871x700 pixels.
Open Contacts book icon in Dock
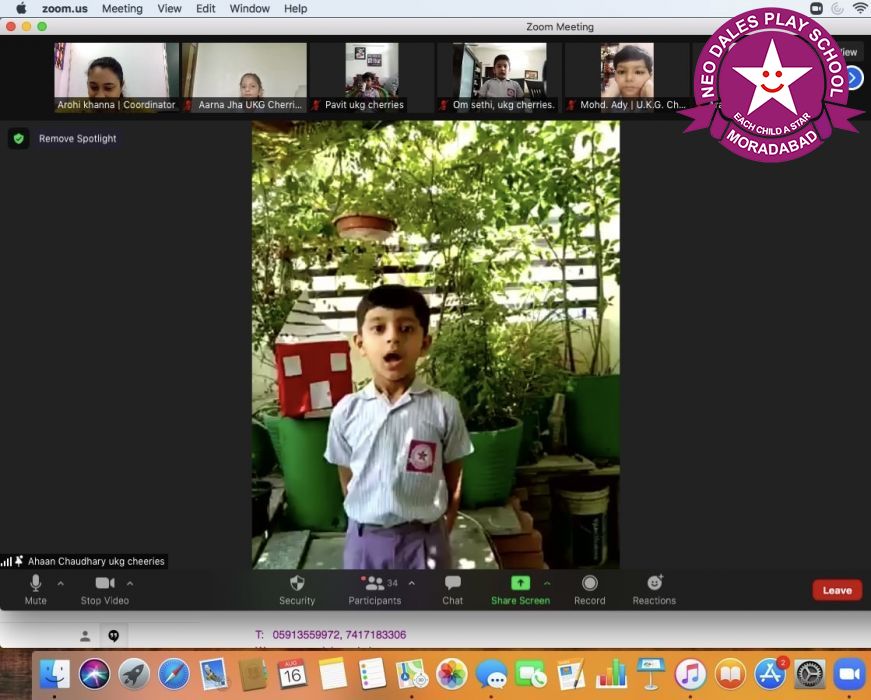[253, 674]
